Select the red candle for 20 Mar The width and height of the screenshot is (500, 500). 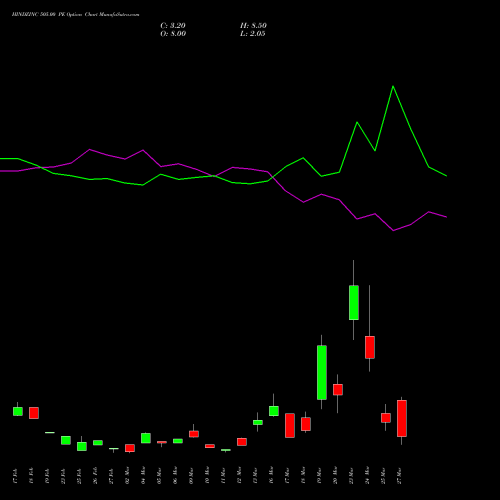(x=338, y=390)
